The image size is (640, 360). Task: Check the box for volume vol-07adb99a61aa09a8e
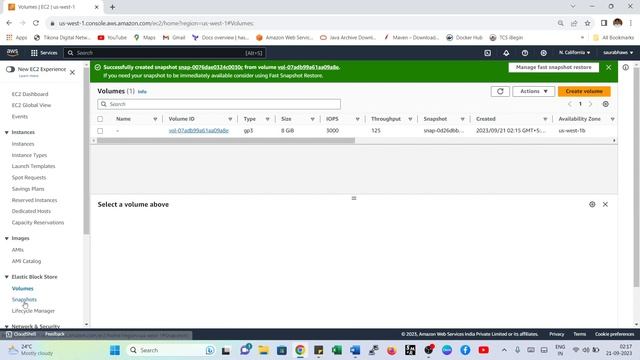pyautogui.click(x=100, y=131)
